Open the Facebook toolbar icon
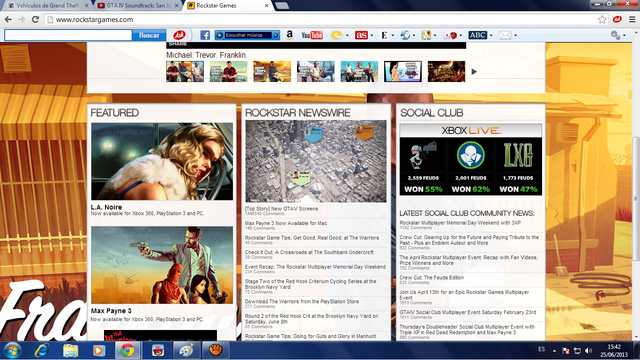Viewport: 640px width, 360px height. tap(205, 35)
